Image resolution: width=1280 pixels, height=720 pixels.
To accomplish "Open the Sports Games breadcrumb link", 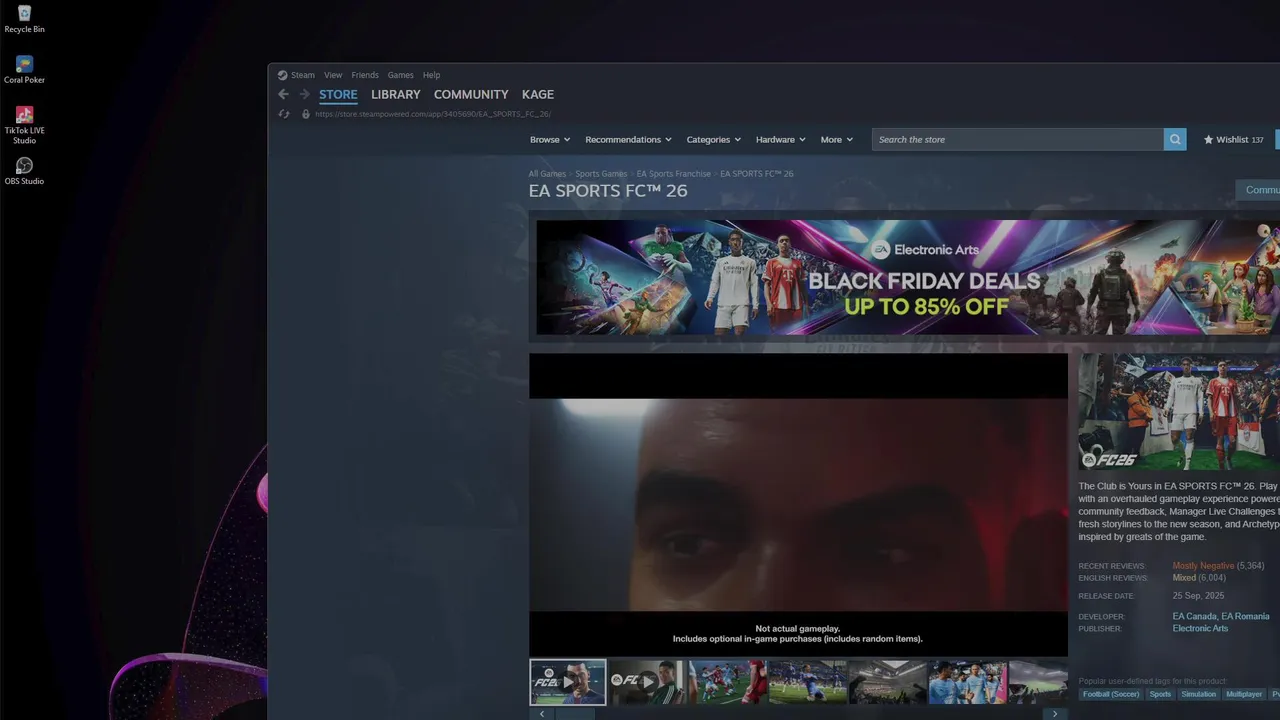I will click(601, 174).
